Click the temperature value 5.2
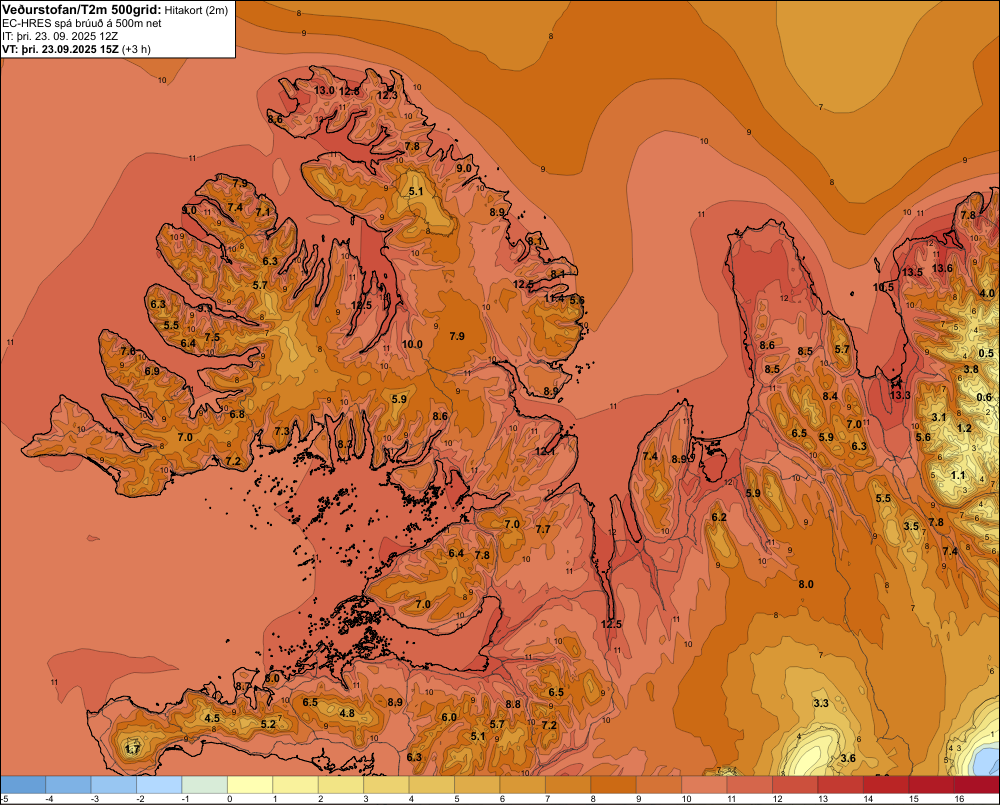 tap(268, 724)
